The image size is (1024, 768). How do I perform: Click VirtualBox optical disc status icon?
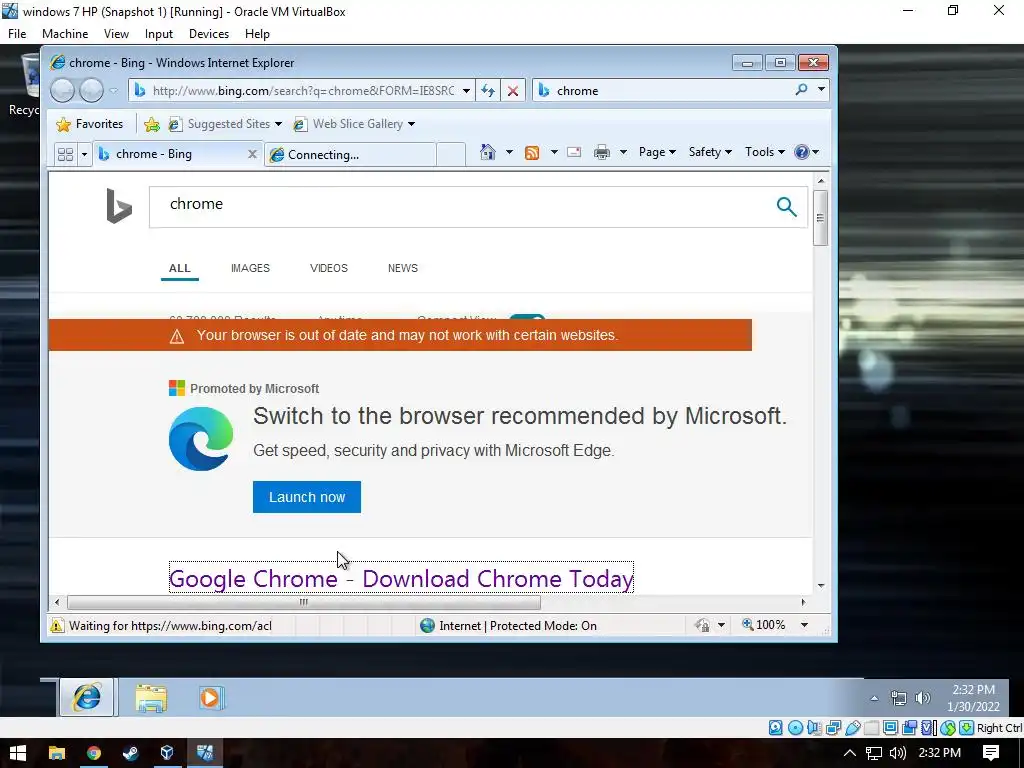pos(795,728)
